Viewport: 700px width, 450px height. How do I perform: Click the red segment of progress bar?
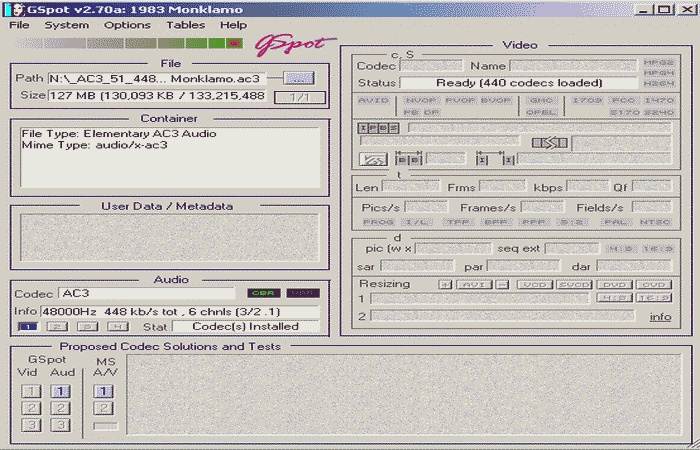(235, 44)
